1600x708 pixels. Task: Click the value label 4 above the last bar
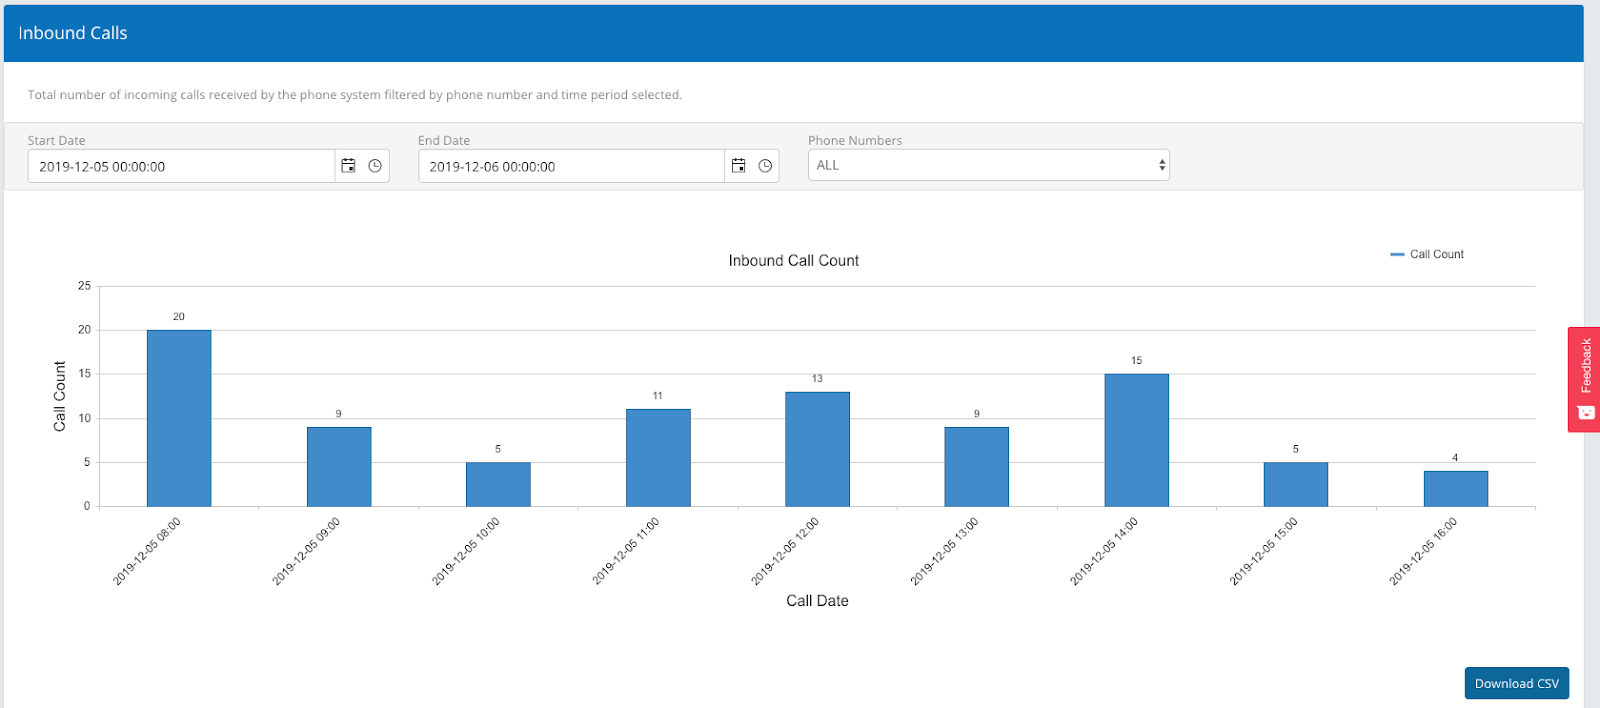coord(1455,458)
